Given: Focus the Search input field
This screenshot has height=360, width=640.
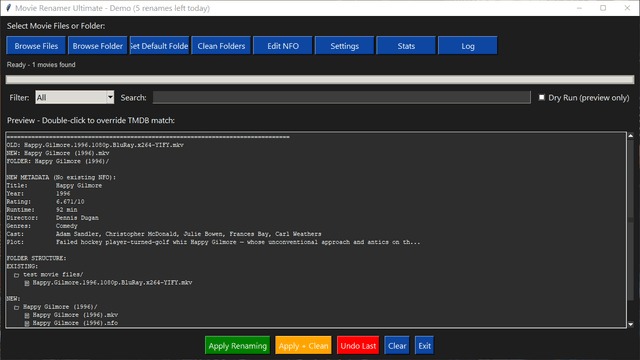Looking at the screenshot, I should coord(342,97).
